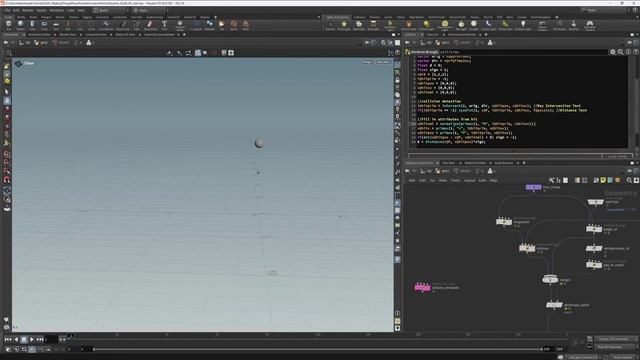Viewport: 640px width, 360px height.
Task: Switch to the Animation Editor tab
Action: click(x=39, y=35)
